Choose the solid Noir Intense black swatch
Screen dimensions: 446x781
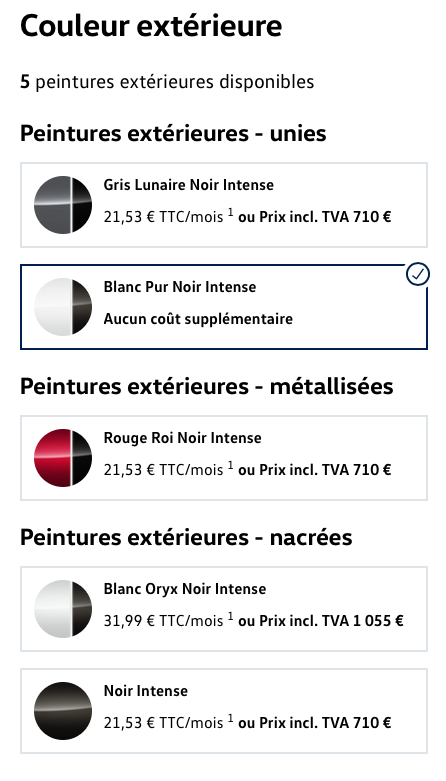point(63,711)
